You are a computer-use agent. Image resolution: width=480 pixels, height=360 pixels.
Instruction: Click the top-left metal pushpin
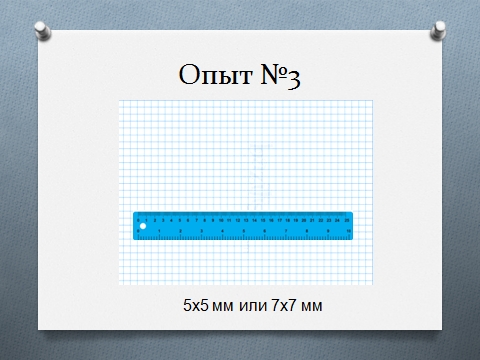tap(42, 30)
